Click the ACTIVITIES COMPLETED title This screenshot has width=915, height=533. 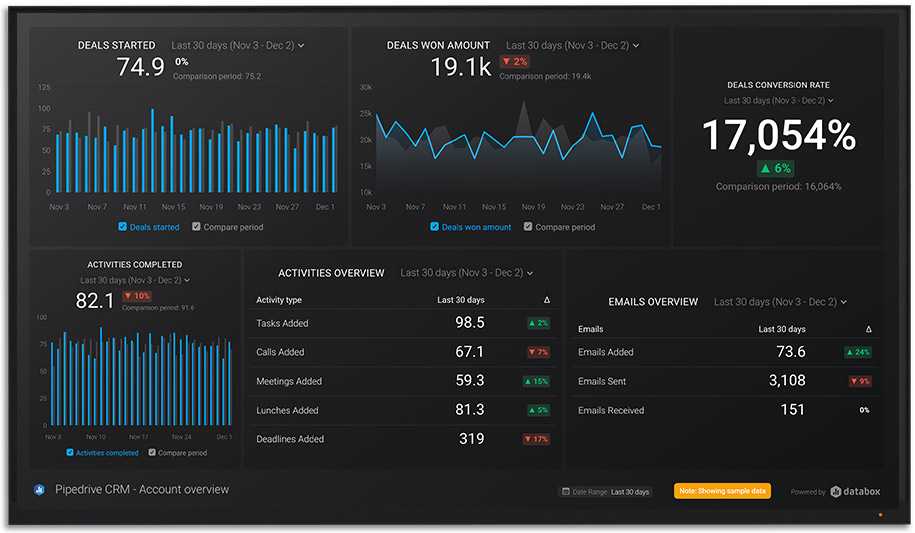(x=135, y=265)
